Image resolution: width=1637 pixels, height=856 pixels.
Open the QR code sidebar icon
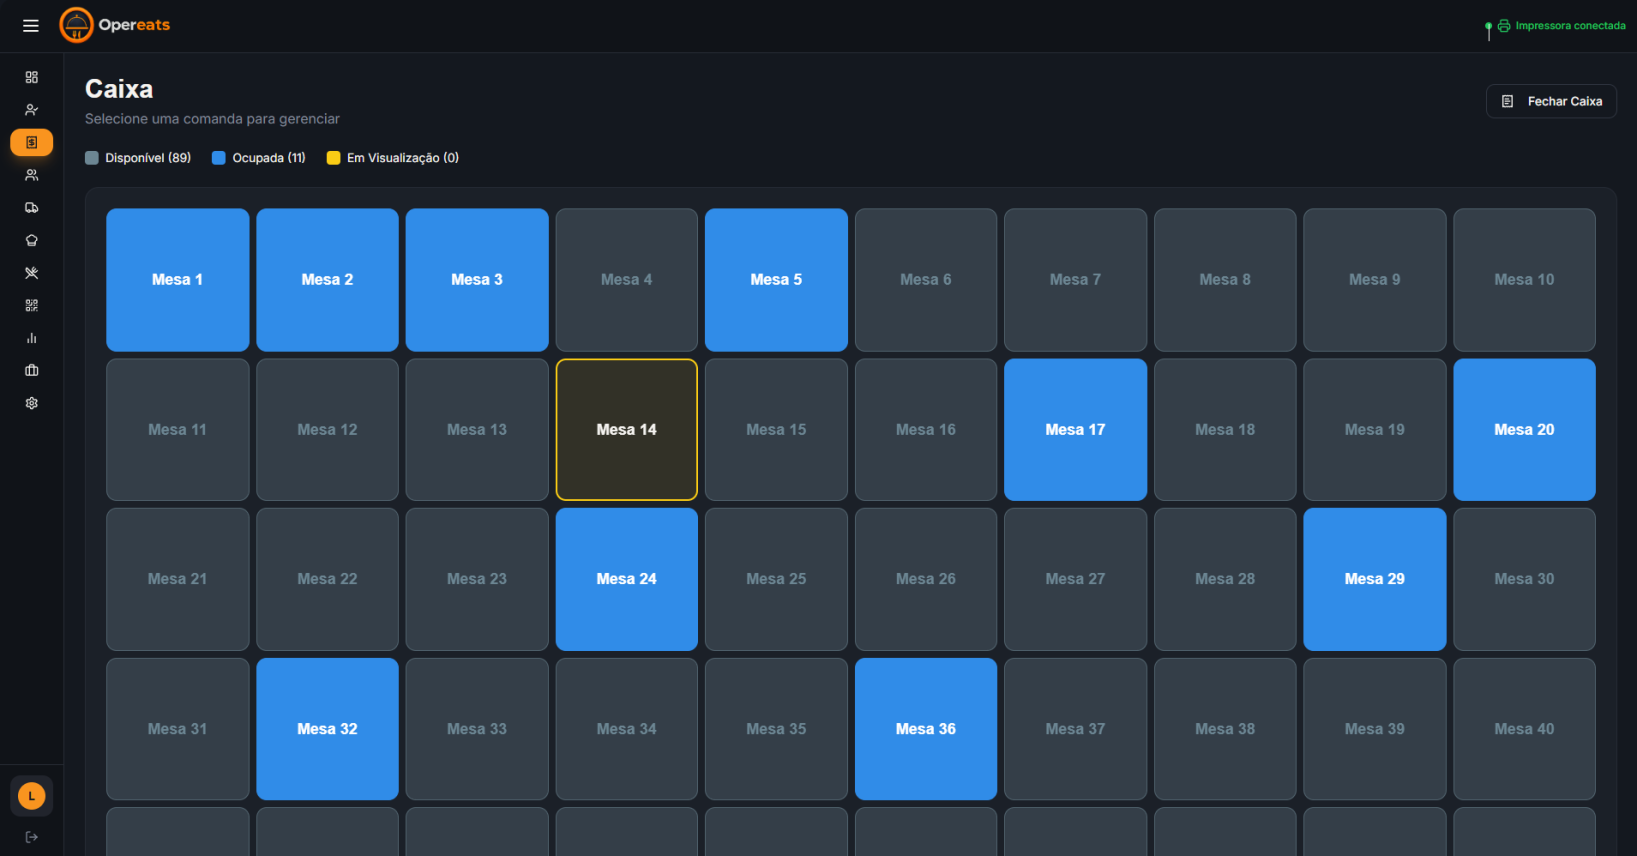point(32,305)
